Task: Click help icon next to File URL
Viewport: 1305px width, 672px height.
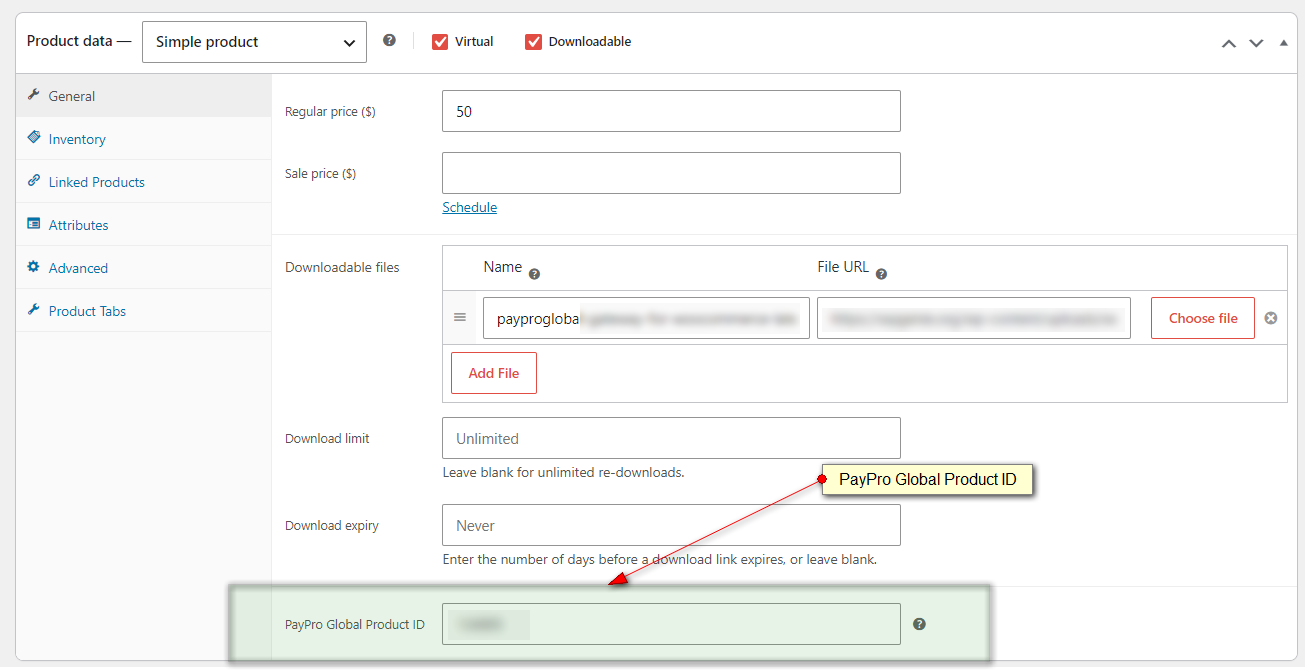Action: (881, 274)
